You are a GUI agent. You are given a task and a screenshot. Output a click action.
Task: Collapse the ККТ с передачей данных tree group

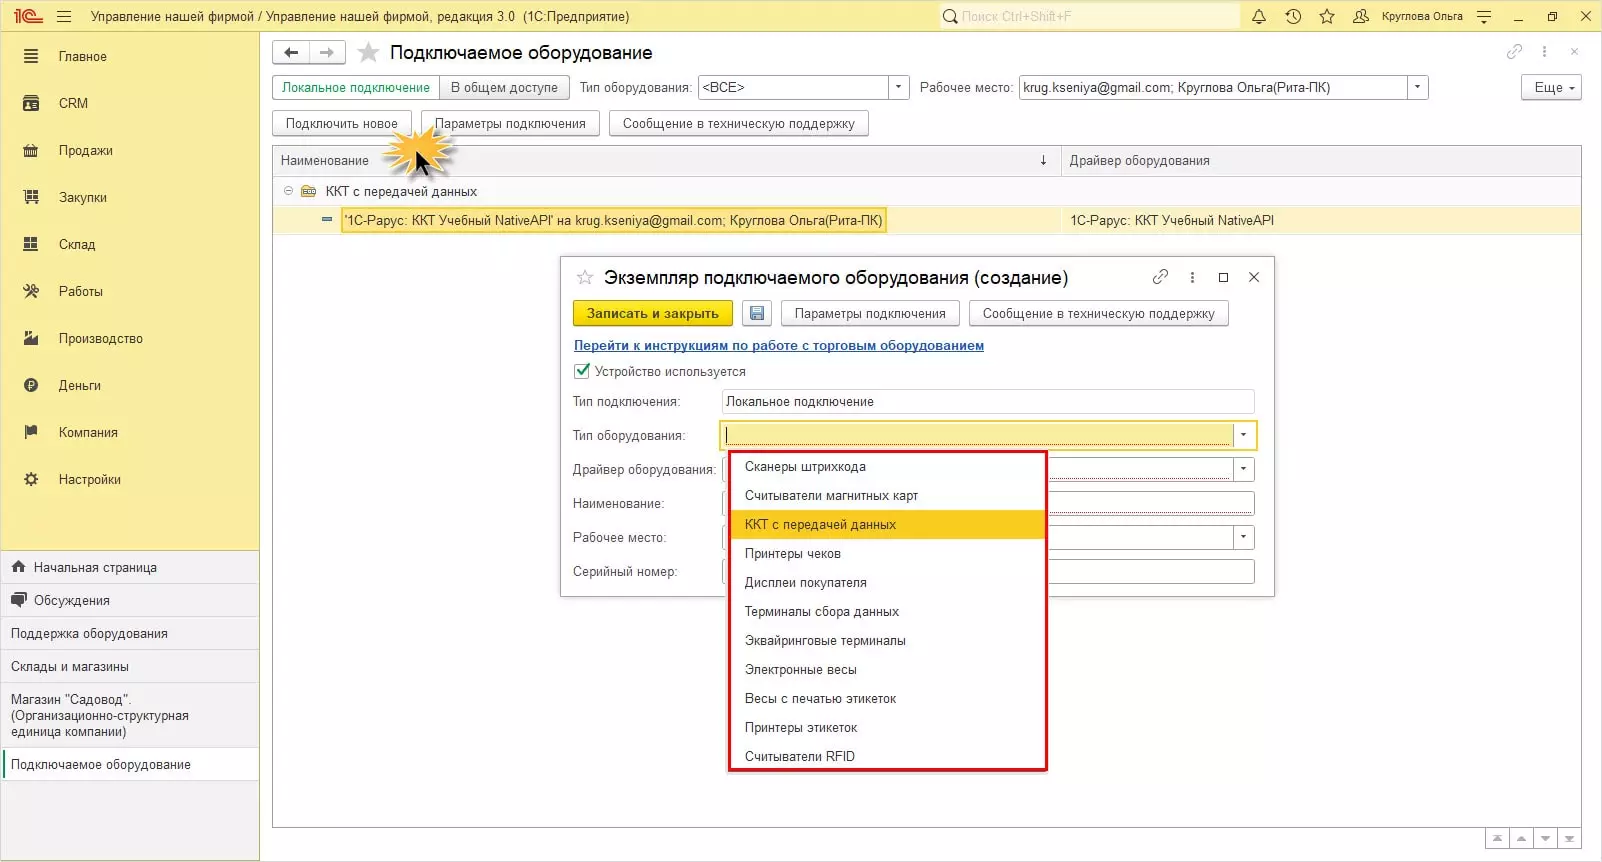288,191
